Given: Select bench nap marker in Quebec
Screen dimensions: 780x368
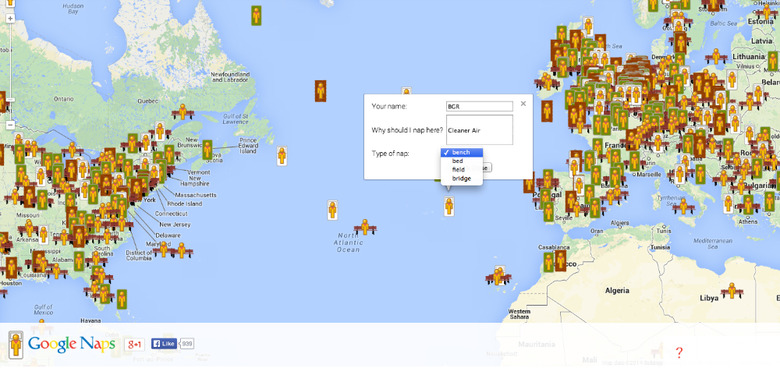Looking at the screenshot, I should [183, 111].
